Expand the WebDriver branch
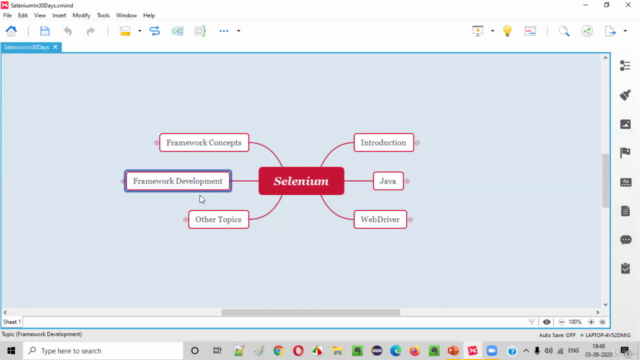This screenshot has height=360, width=640. coord(410,220)
